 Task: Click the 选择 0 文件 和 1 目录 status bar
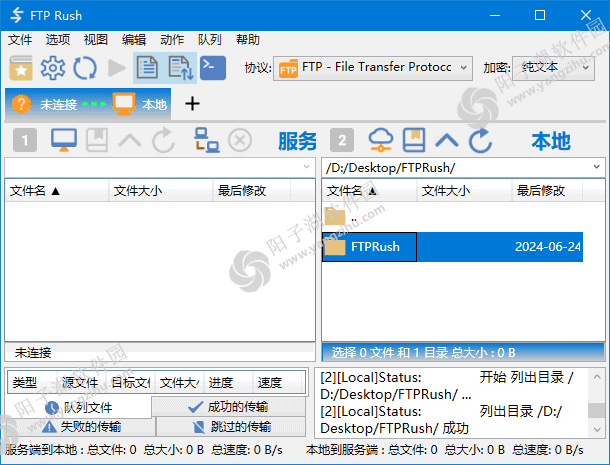(463, 352)
